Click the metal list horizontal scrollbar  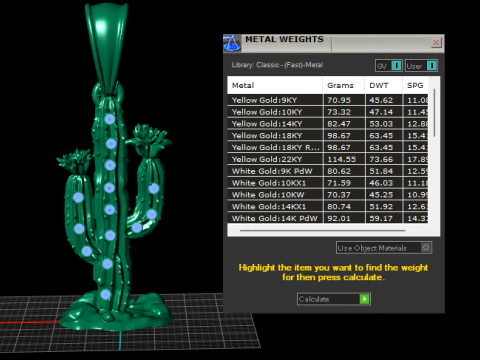(323, 230)
